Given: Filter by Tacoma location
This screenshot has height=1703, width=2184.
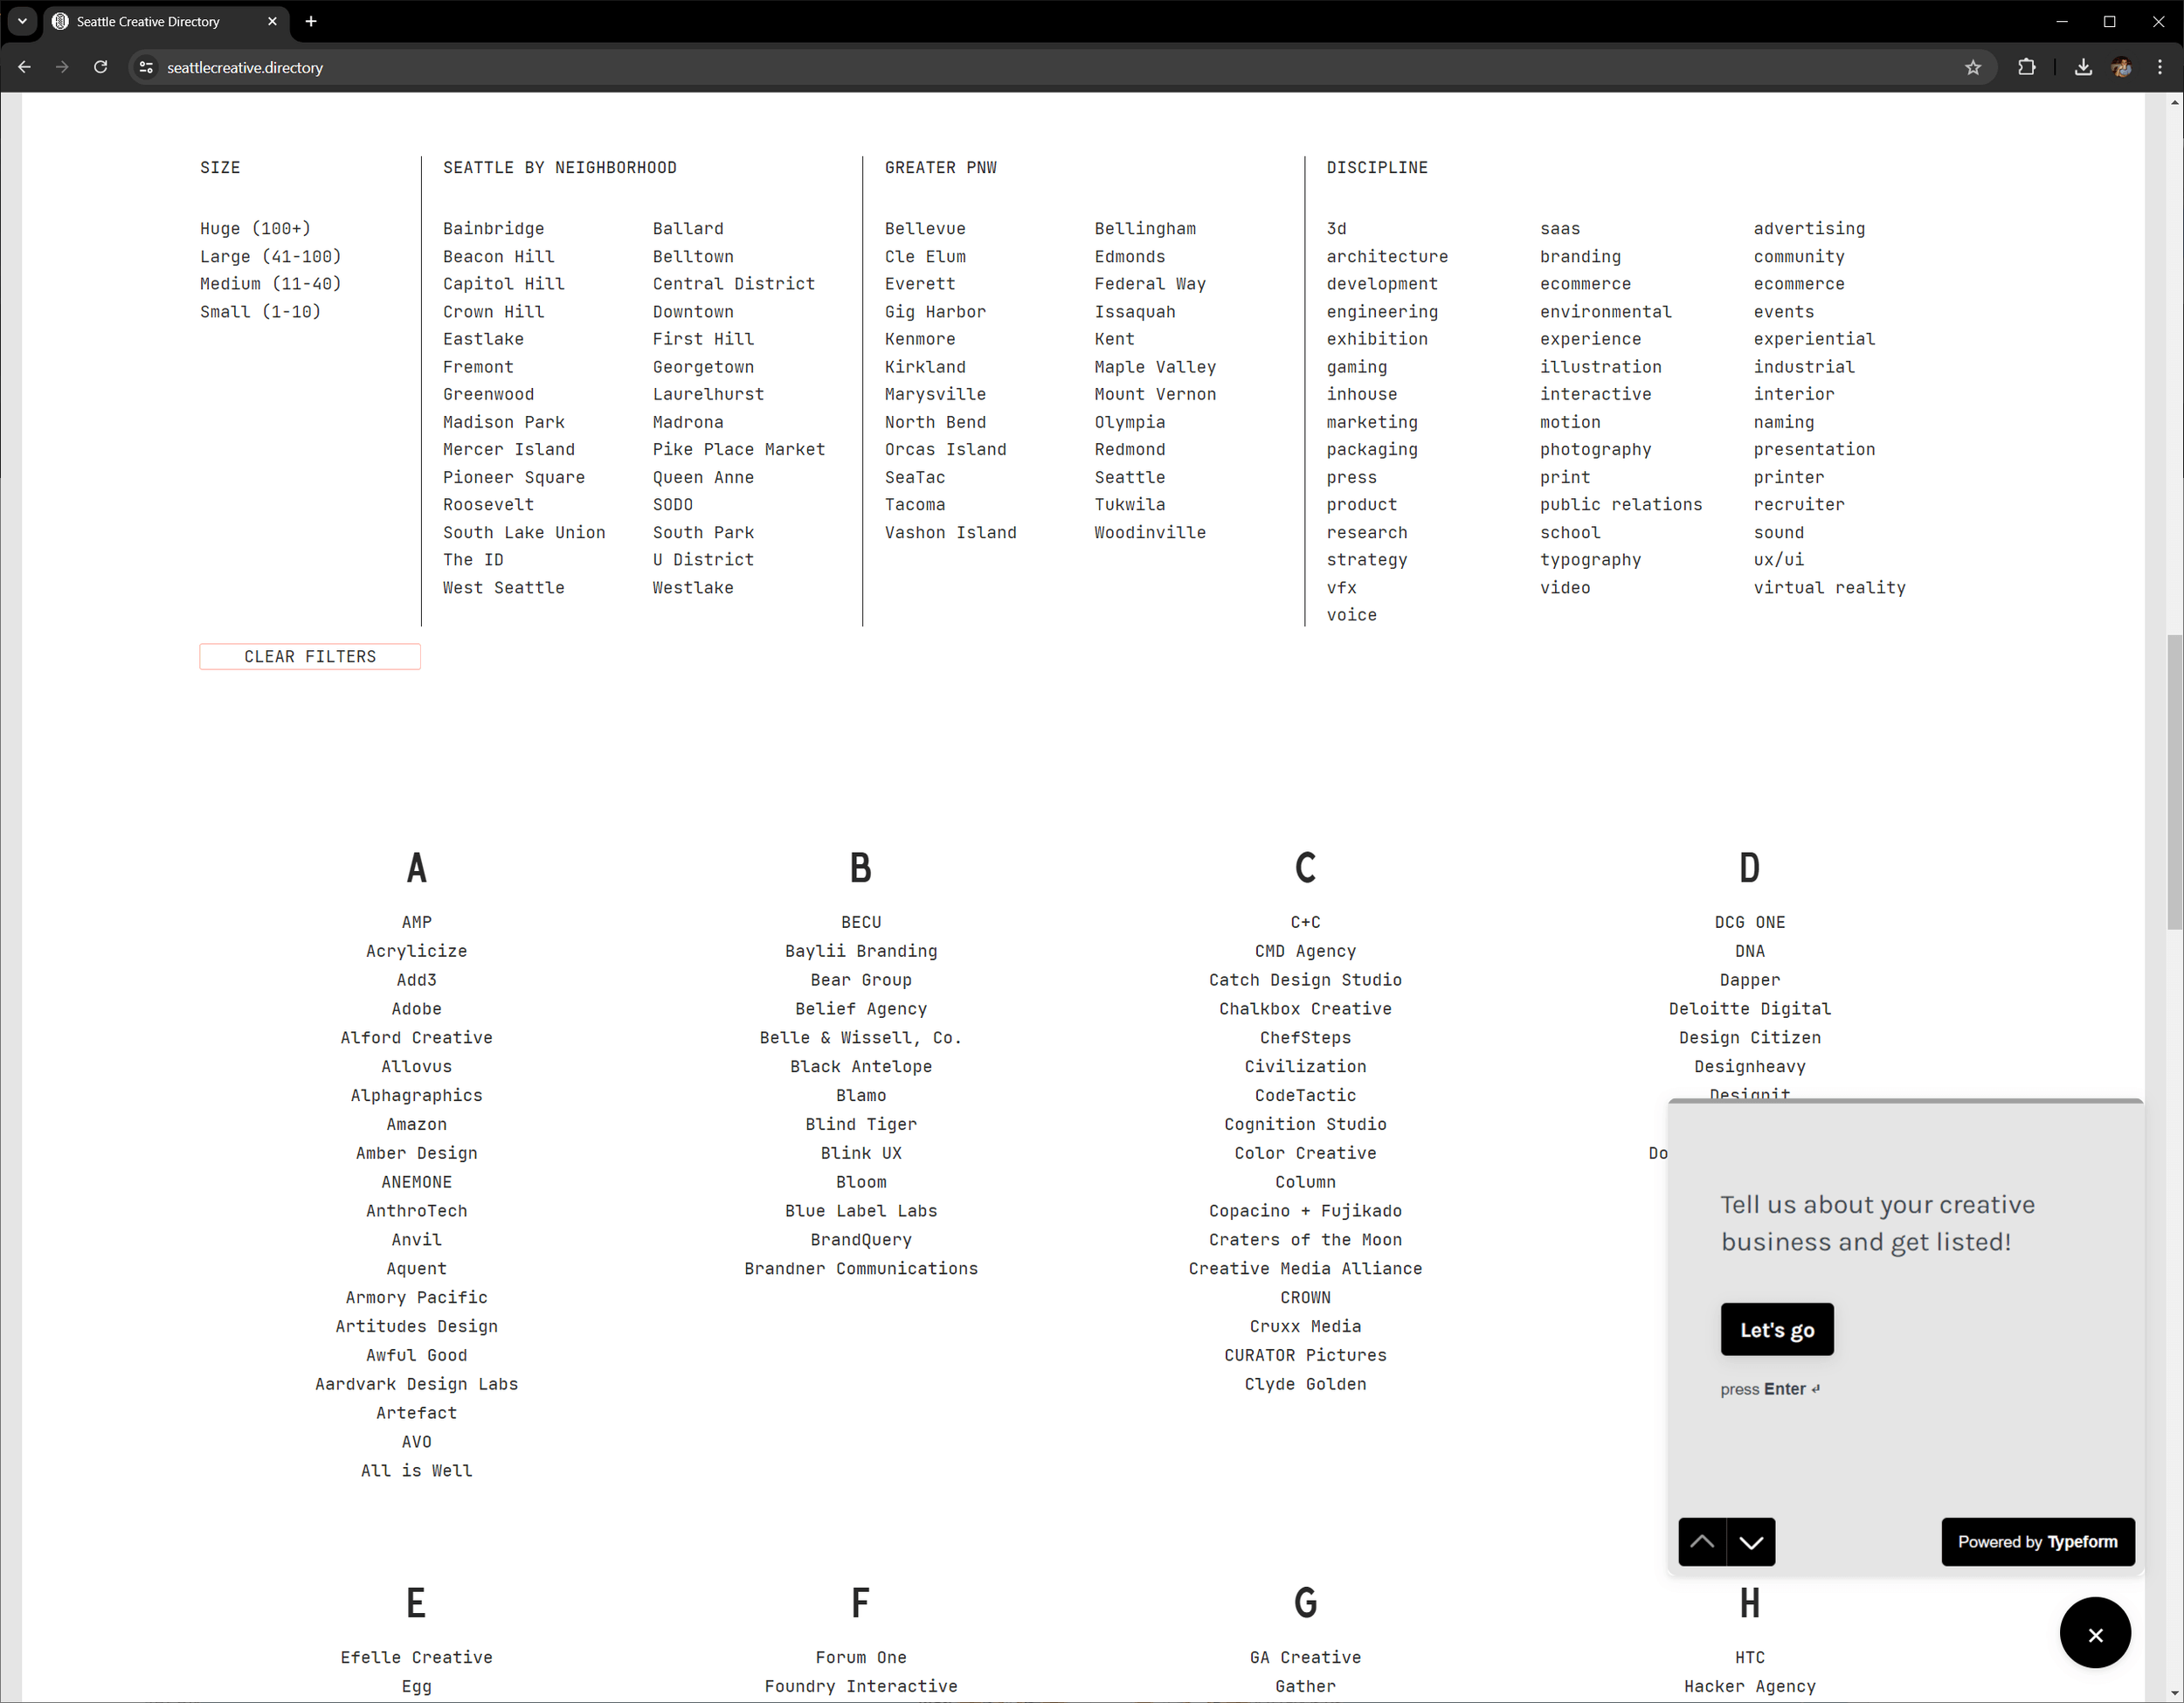Looking at the screenshot, I should tap(915, 505).
